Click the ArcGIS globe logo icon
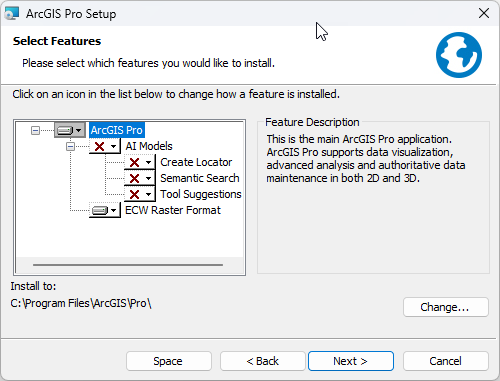Image resolution: width=500 pixels, height=381 pixels. [459, 55]
